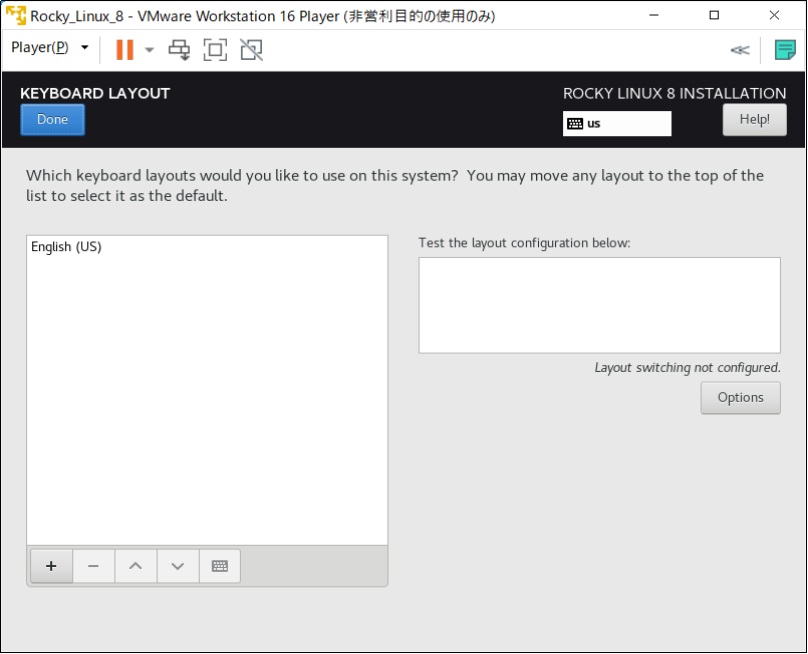Collapse the Player toolbar with double chevrons
The image size is (808, 654).
pyautogui.click(x=739, y=48)
